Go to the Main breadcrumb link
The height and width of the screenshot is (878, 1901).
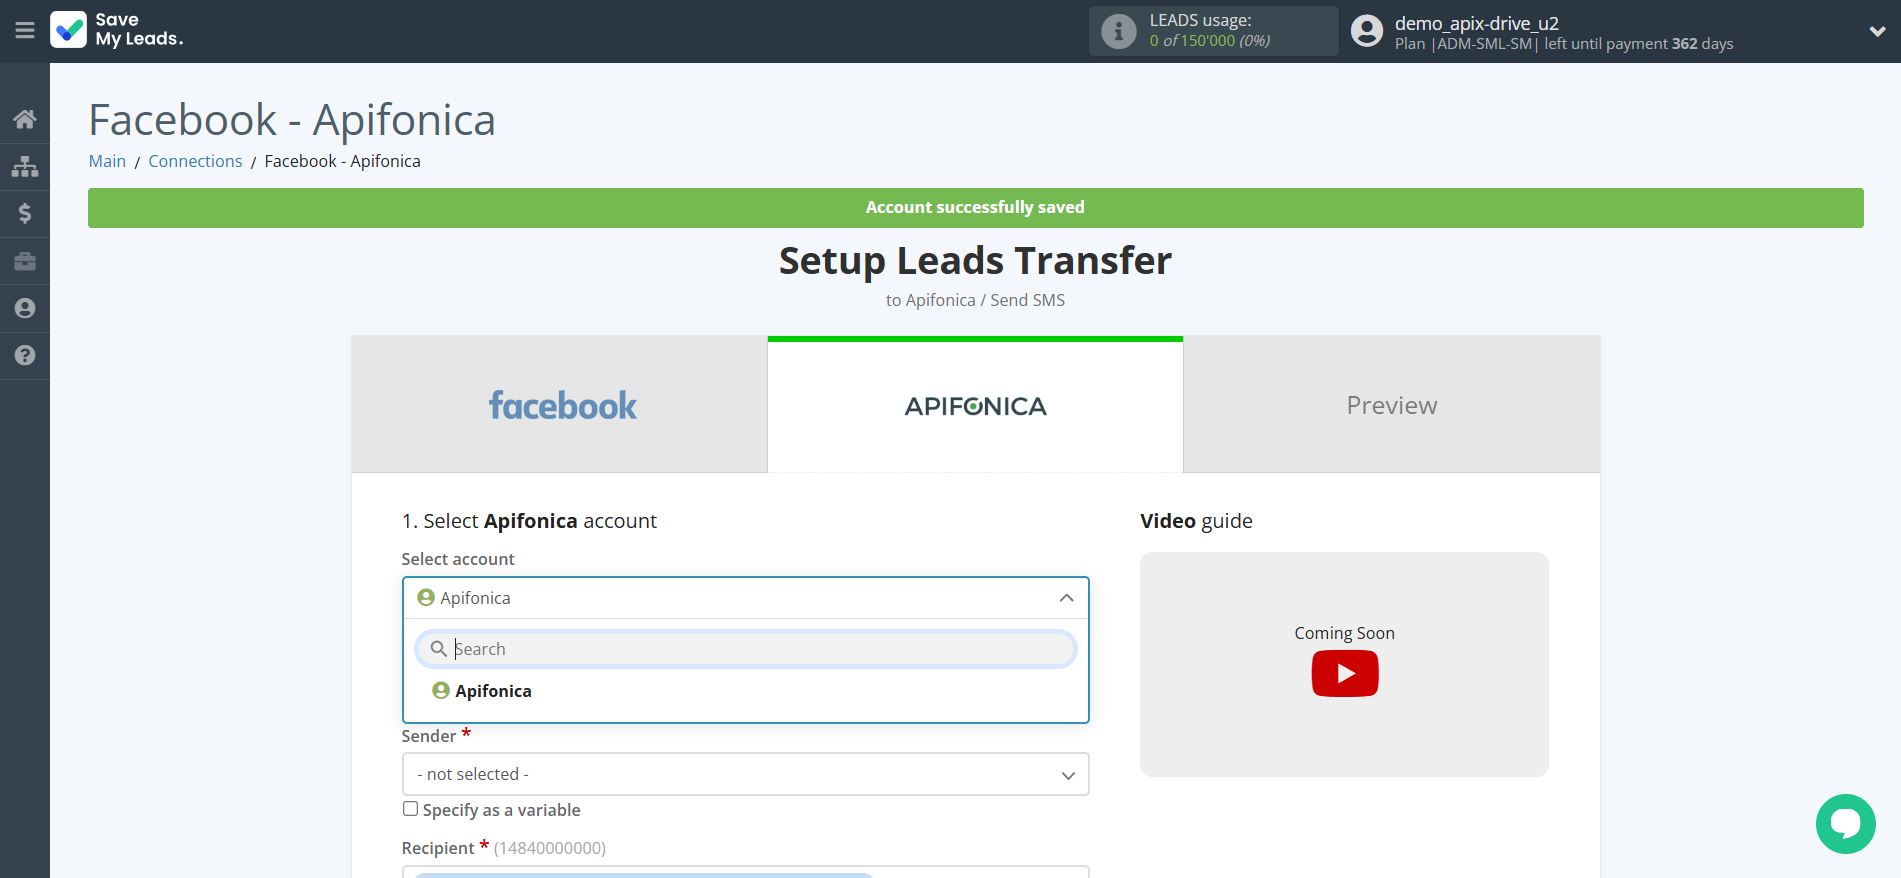coord(107,161)
